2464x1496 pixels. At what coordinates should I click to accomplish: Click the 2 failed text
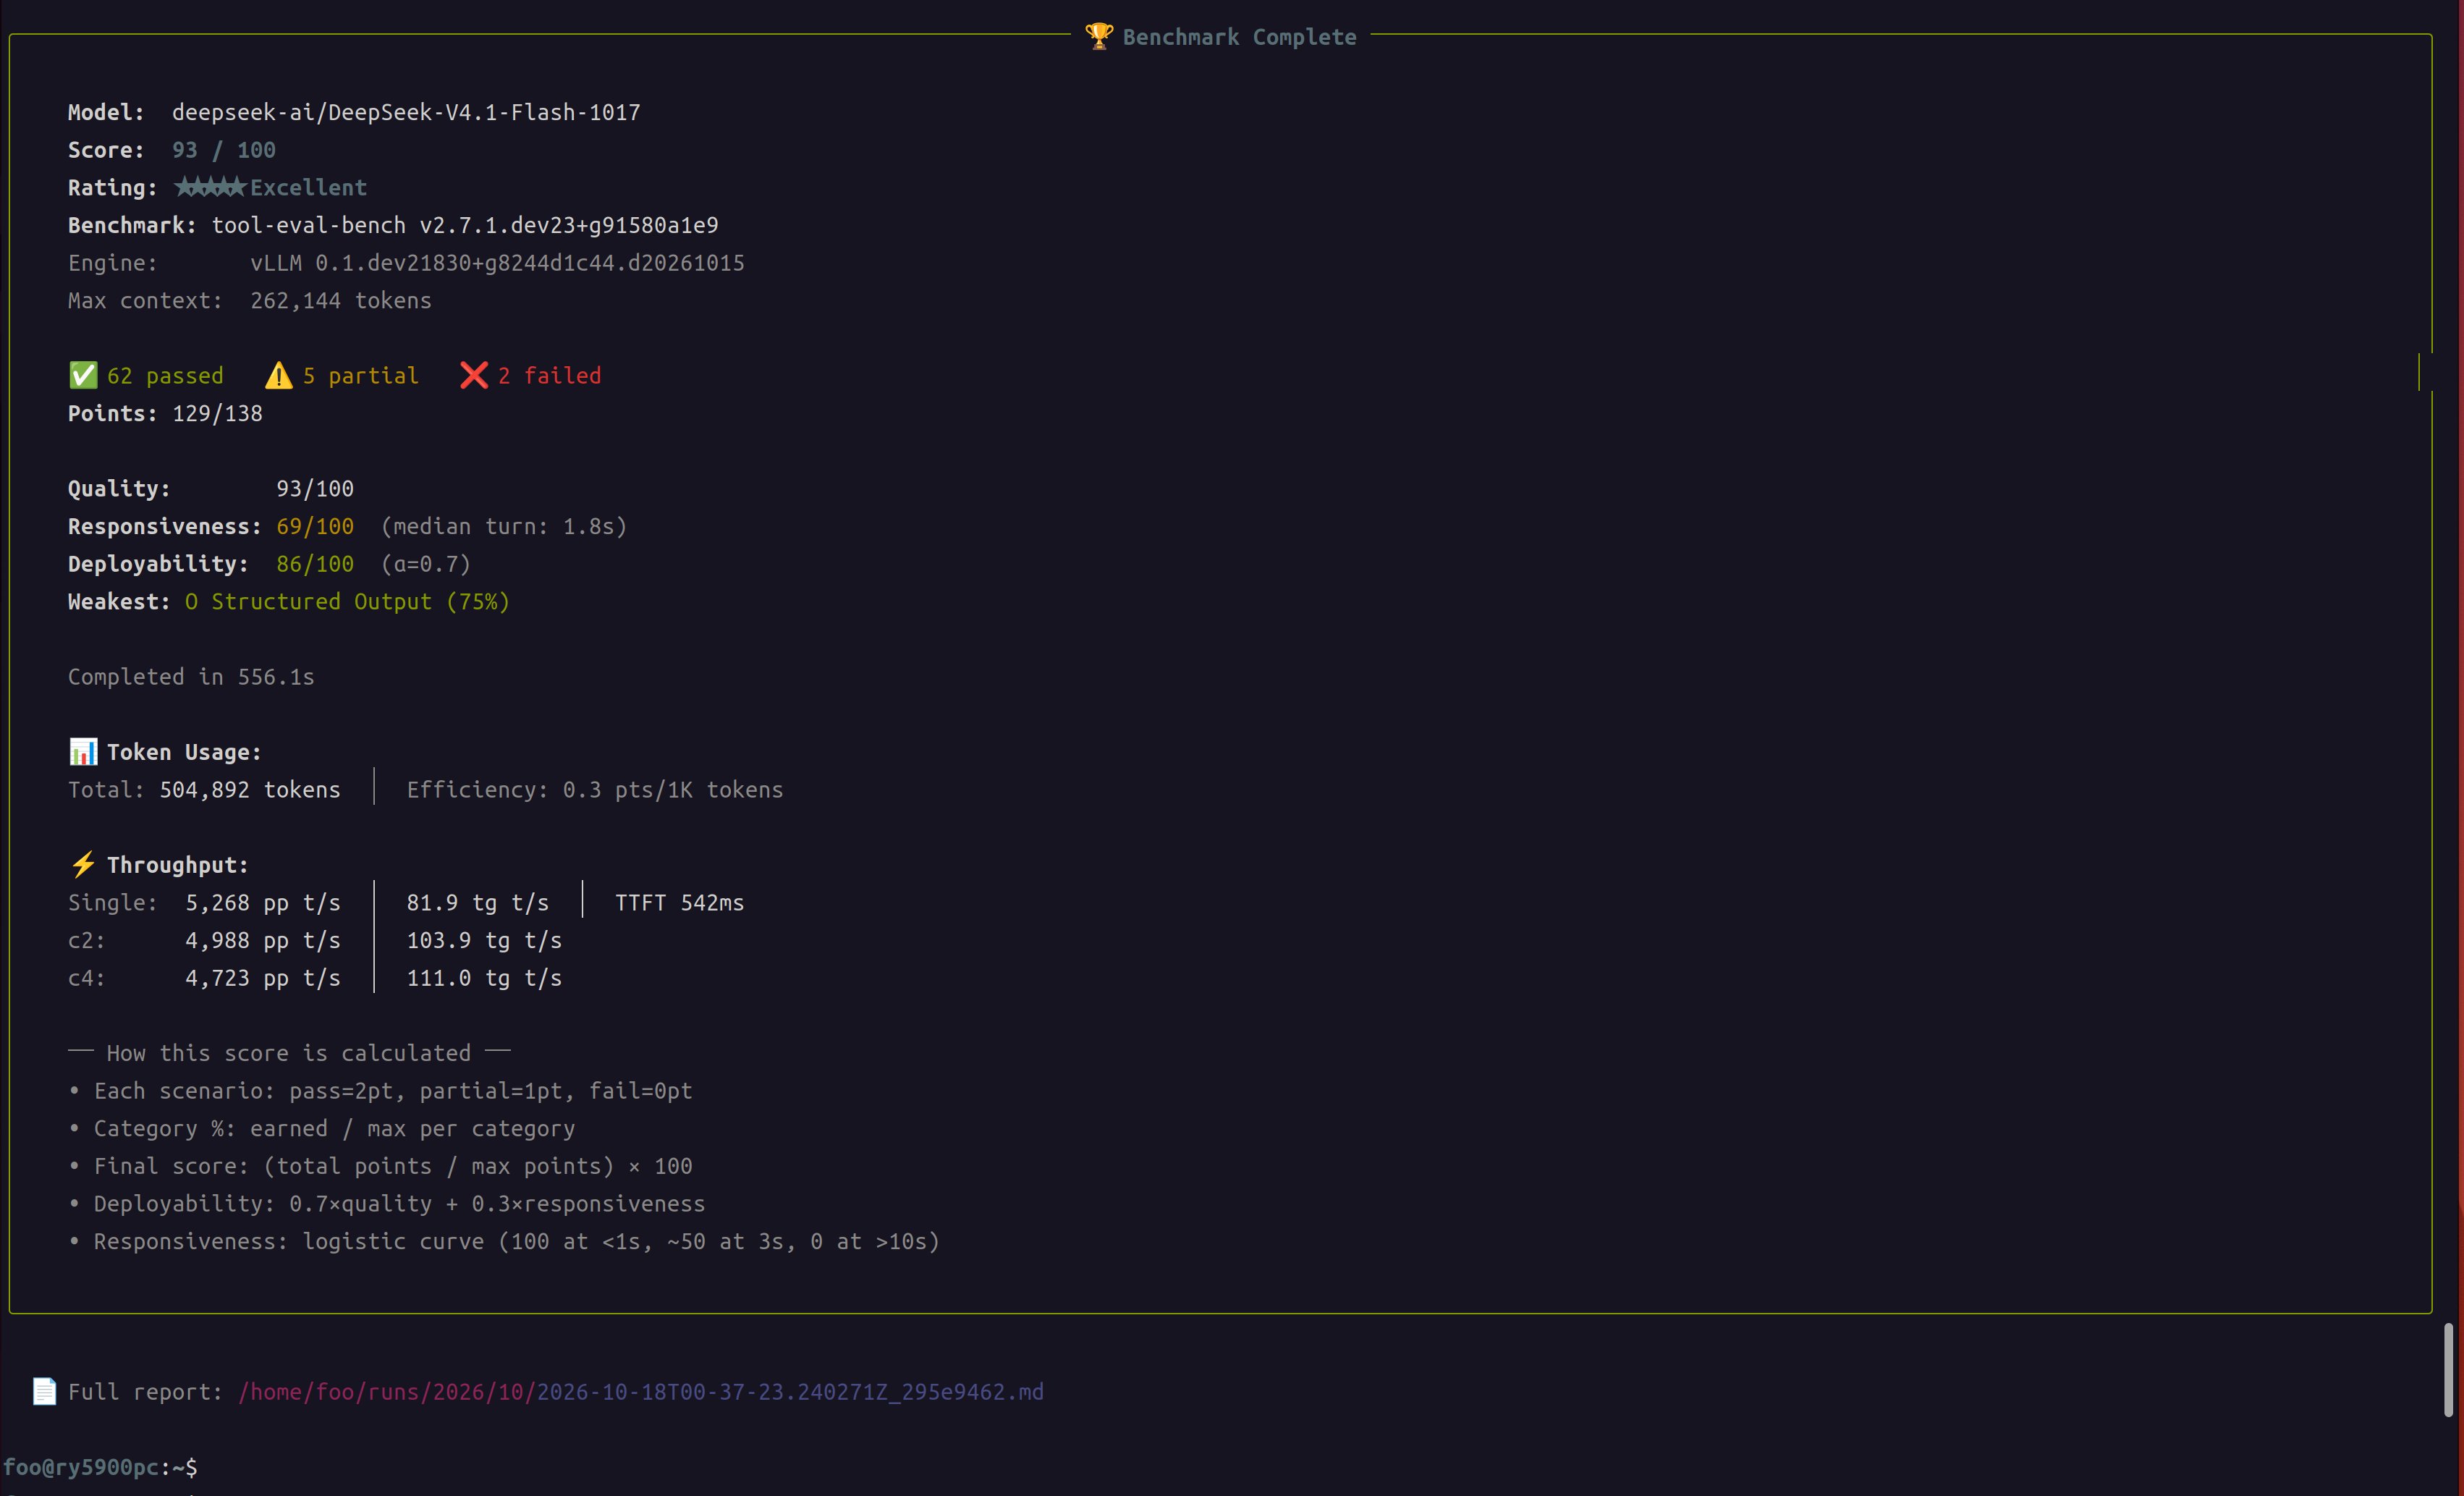[550, 376]
